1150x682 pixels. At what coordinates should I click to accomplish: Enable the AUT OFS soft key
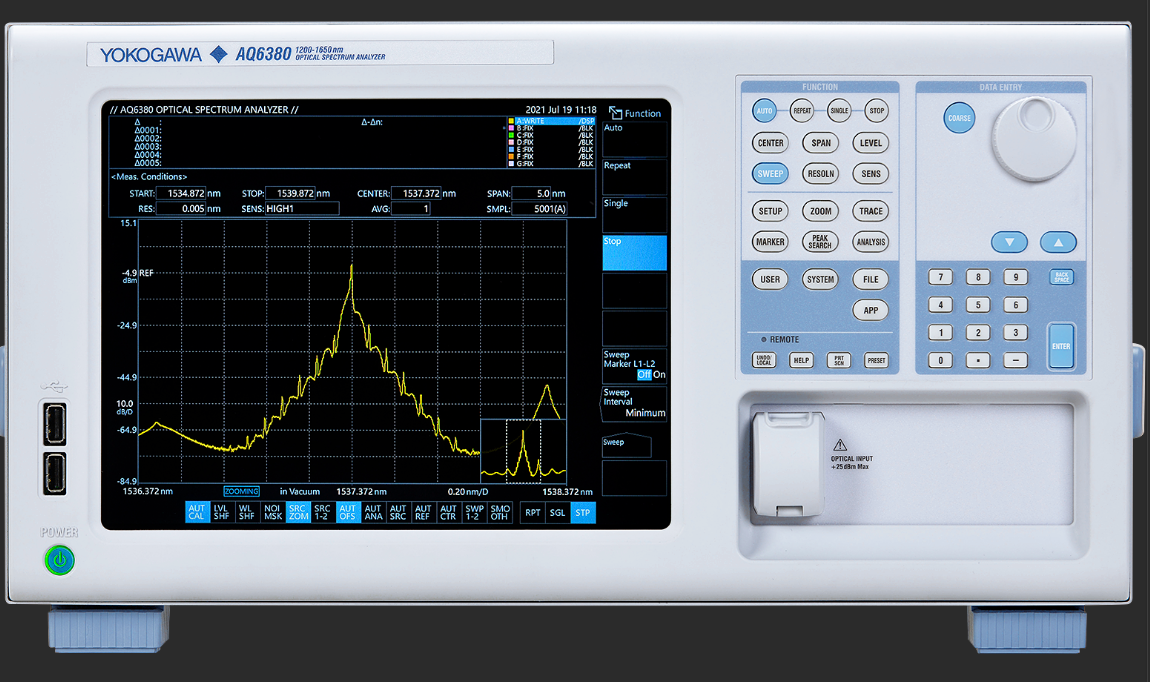point(347,512)
